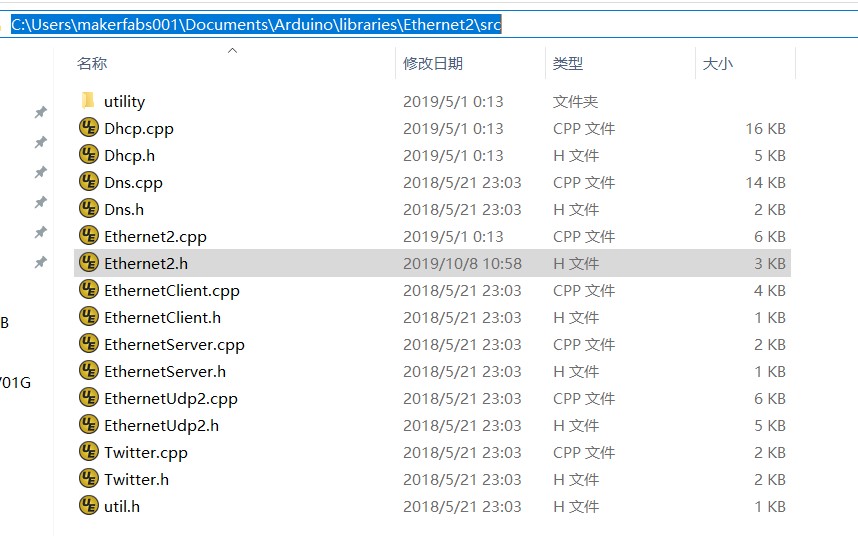Click the CPP 文件 type of Twitter.cpp

[x=584, y=452]
